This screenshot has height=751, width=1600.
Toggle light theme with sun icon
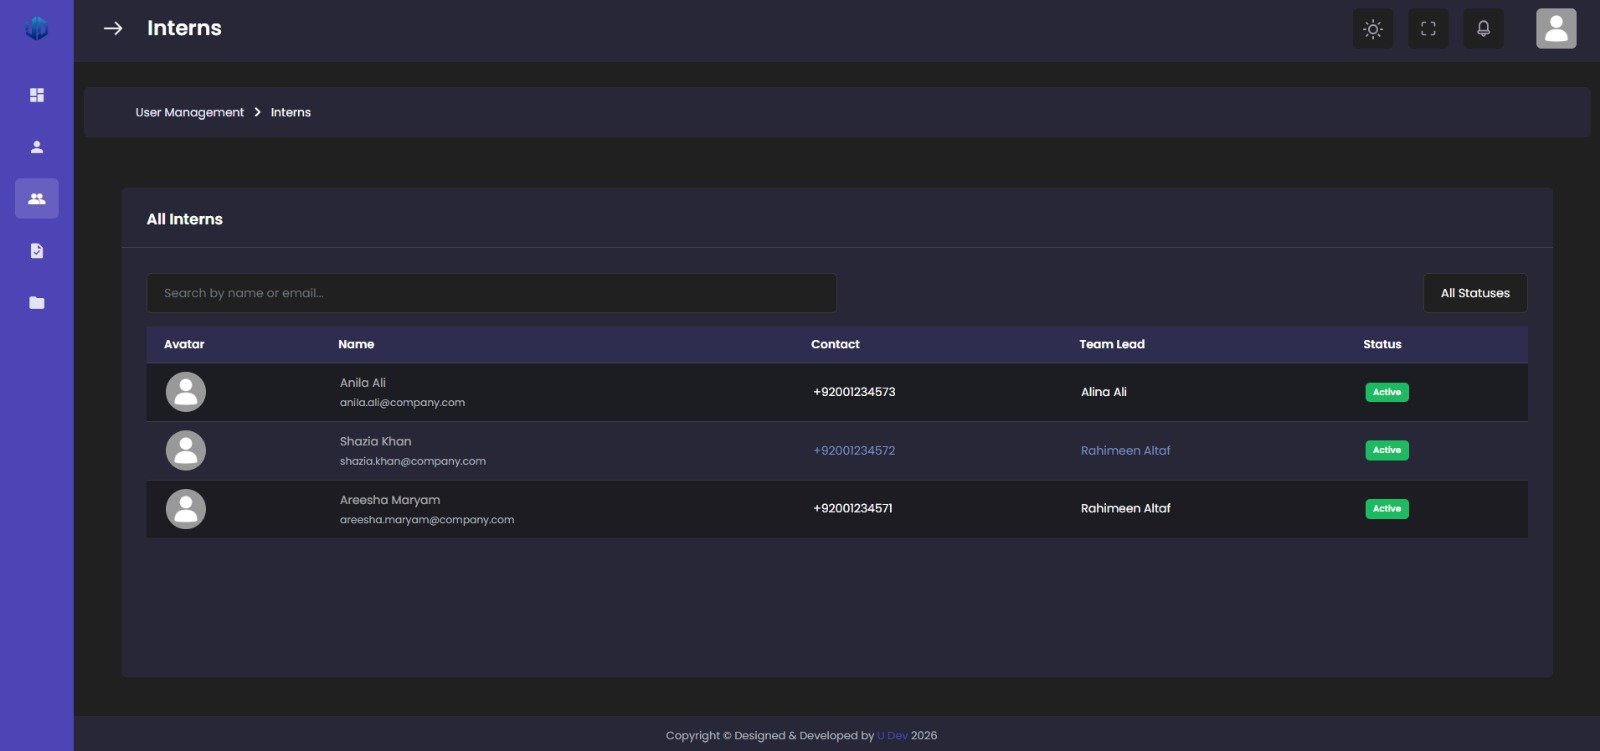point(1373,29)
